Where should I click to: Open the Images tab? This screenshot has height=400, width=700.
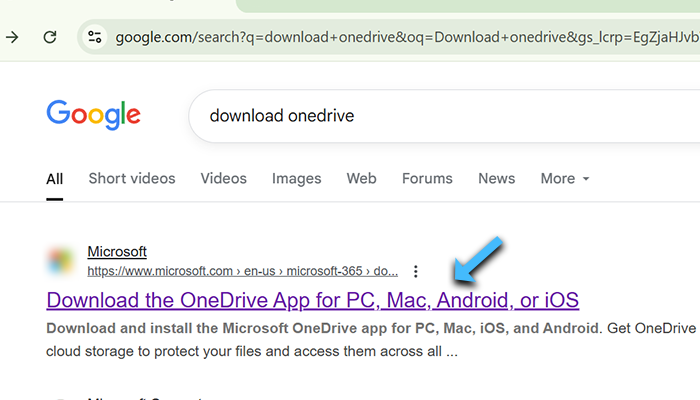coord(296,179)
